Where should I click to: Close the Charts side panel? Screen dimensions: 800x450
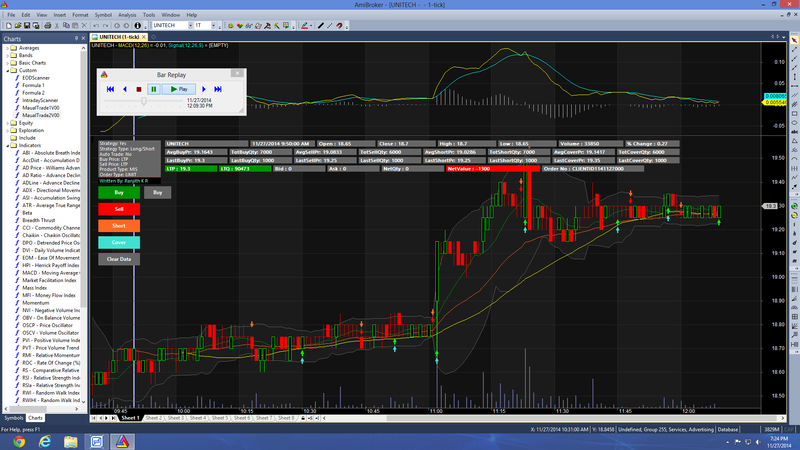click(x=83, y=38)
